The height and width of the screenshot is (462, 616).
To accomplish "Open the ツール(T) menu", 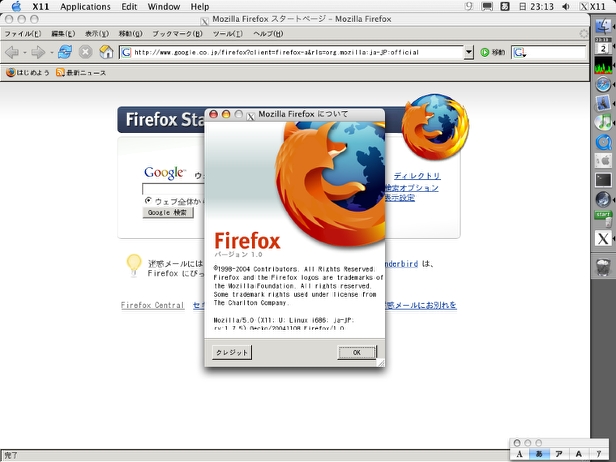I will (x=227, y=34).
